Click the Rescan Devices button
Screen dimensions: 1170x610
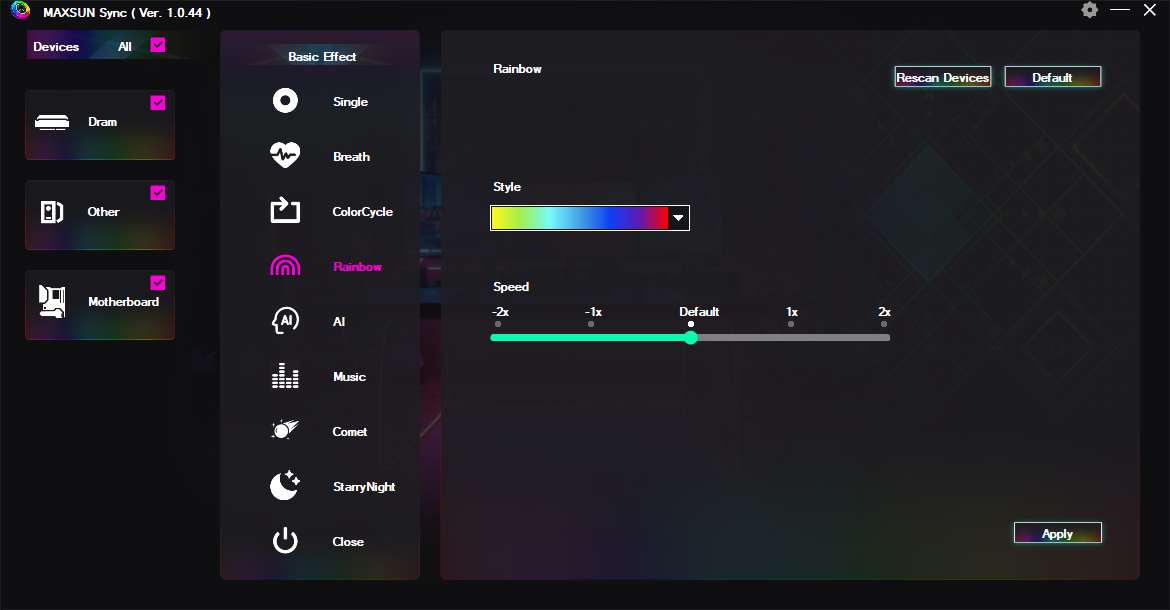click(943, 77)
